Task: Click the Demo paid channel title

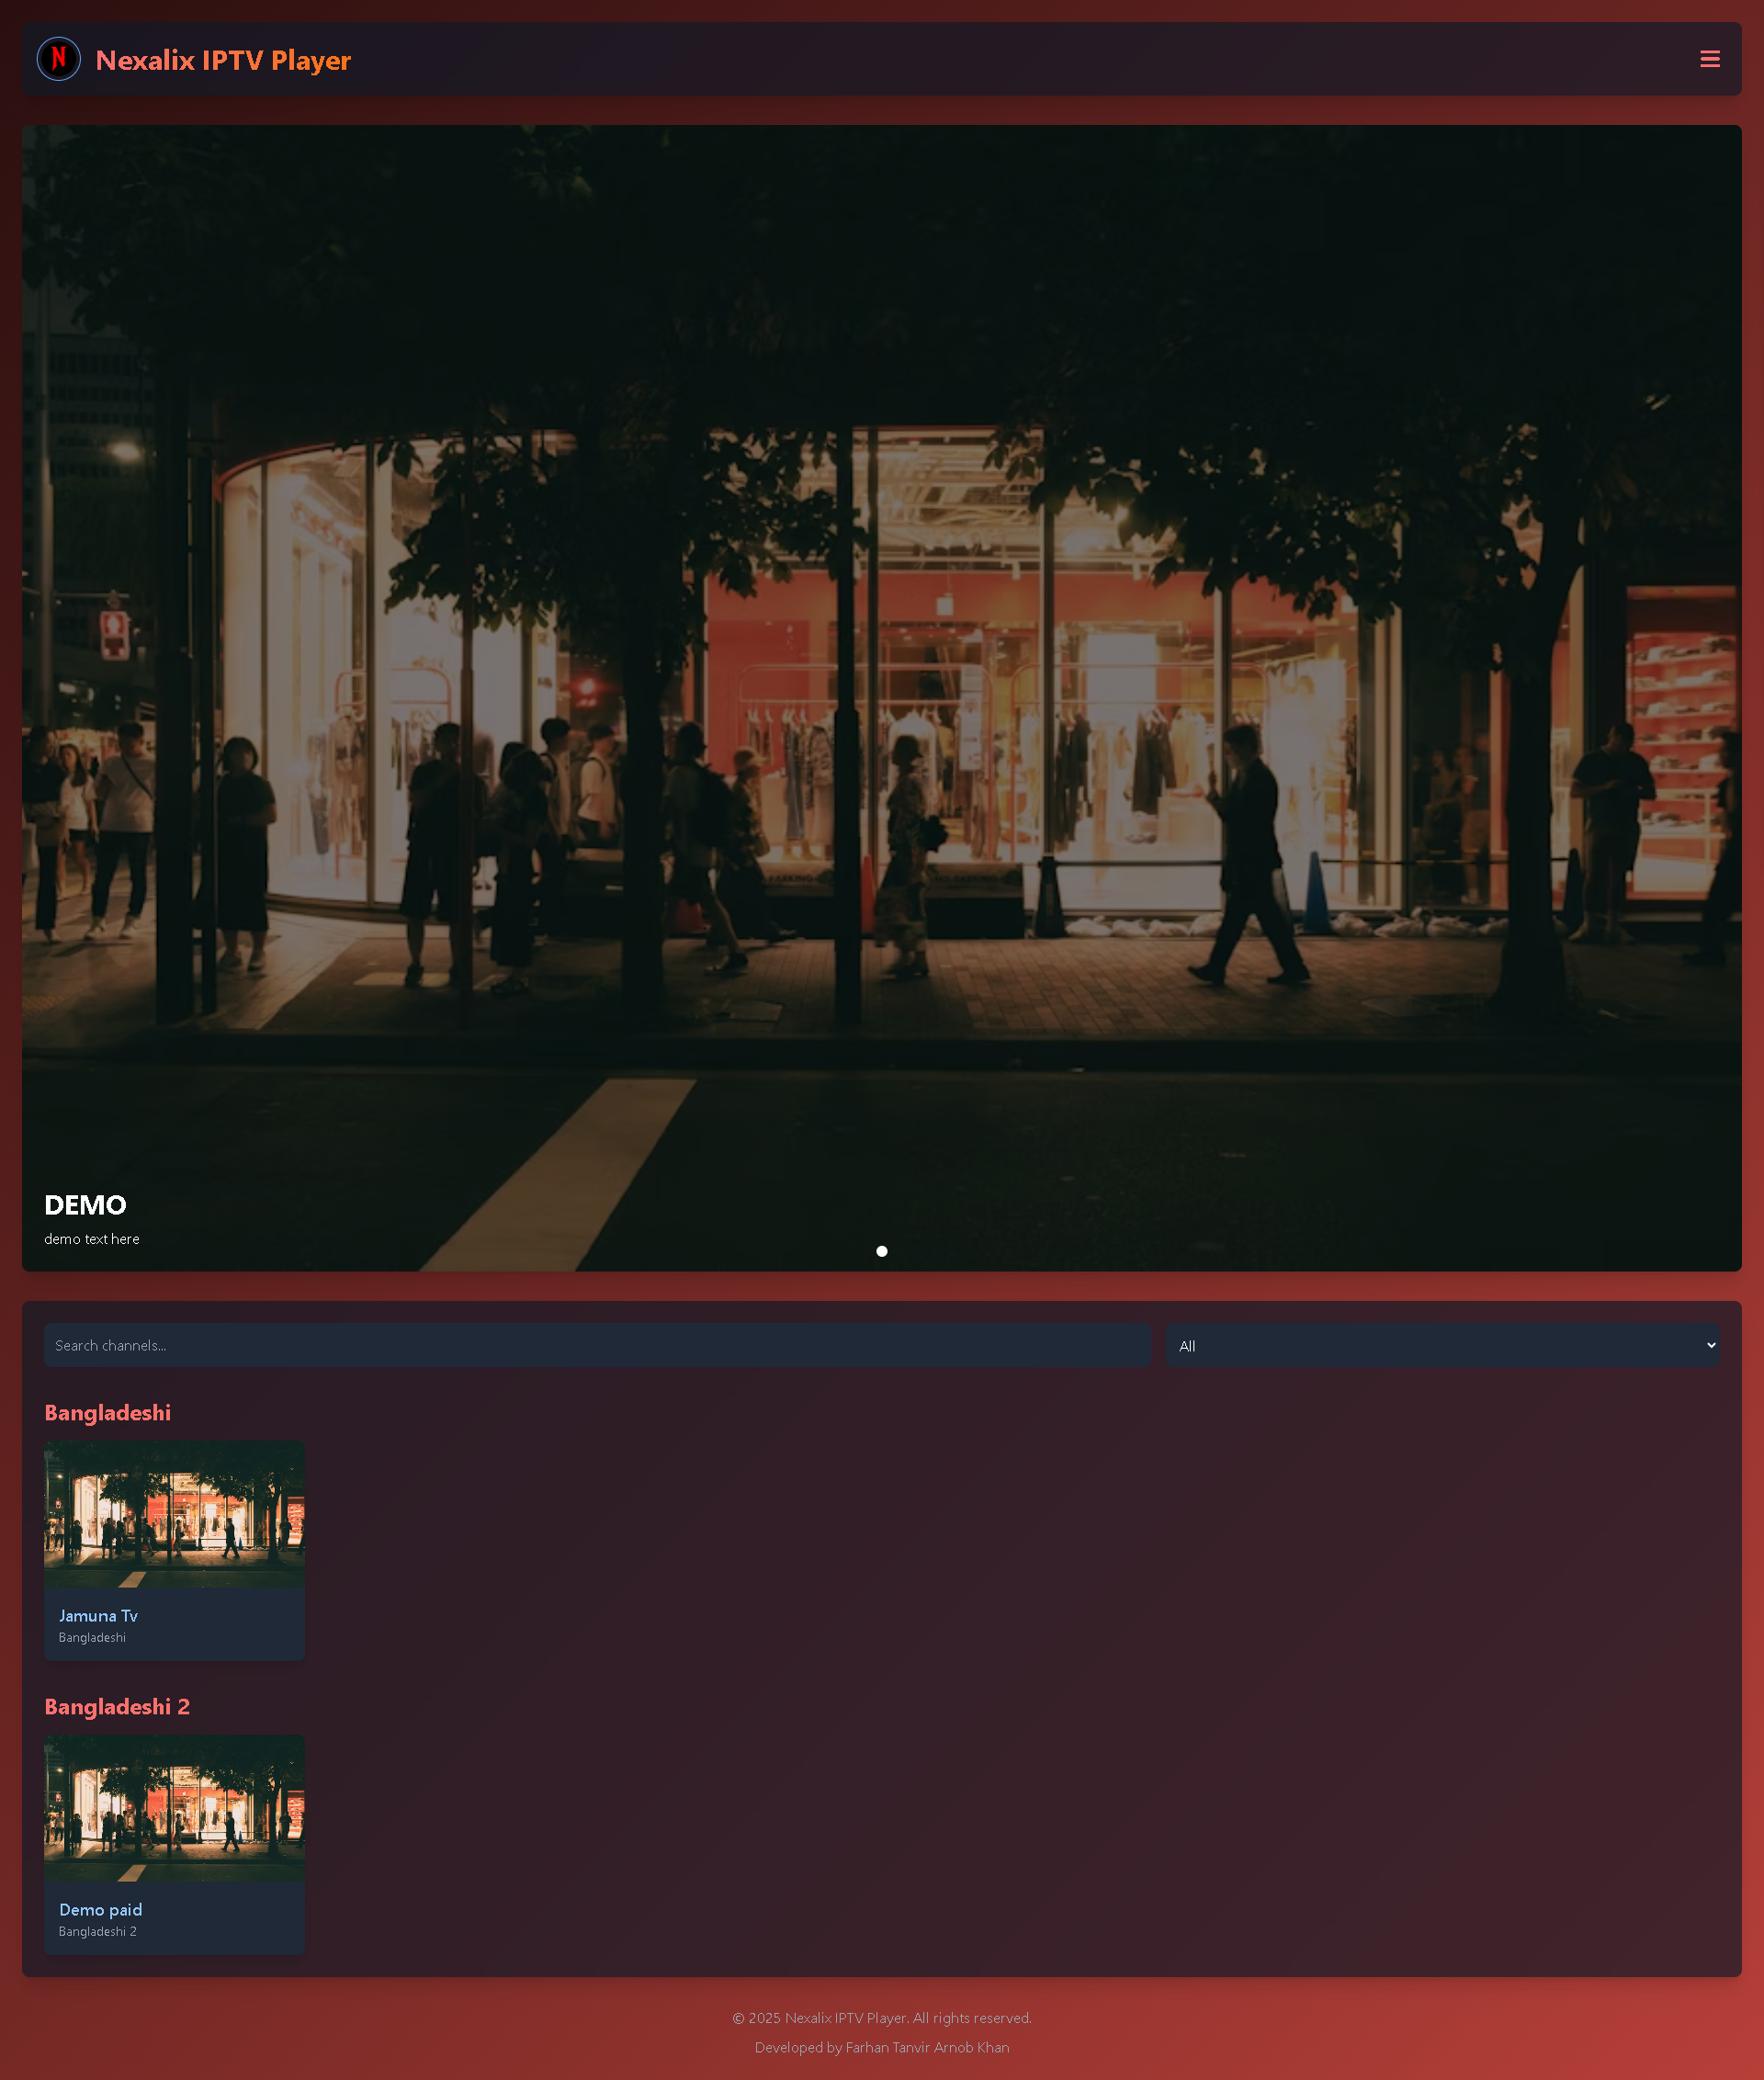Action: coord(100,1909)
